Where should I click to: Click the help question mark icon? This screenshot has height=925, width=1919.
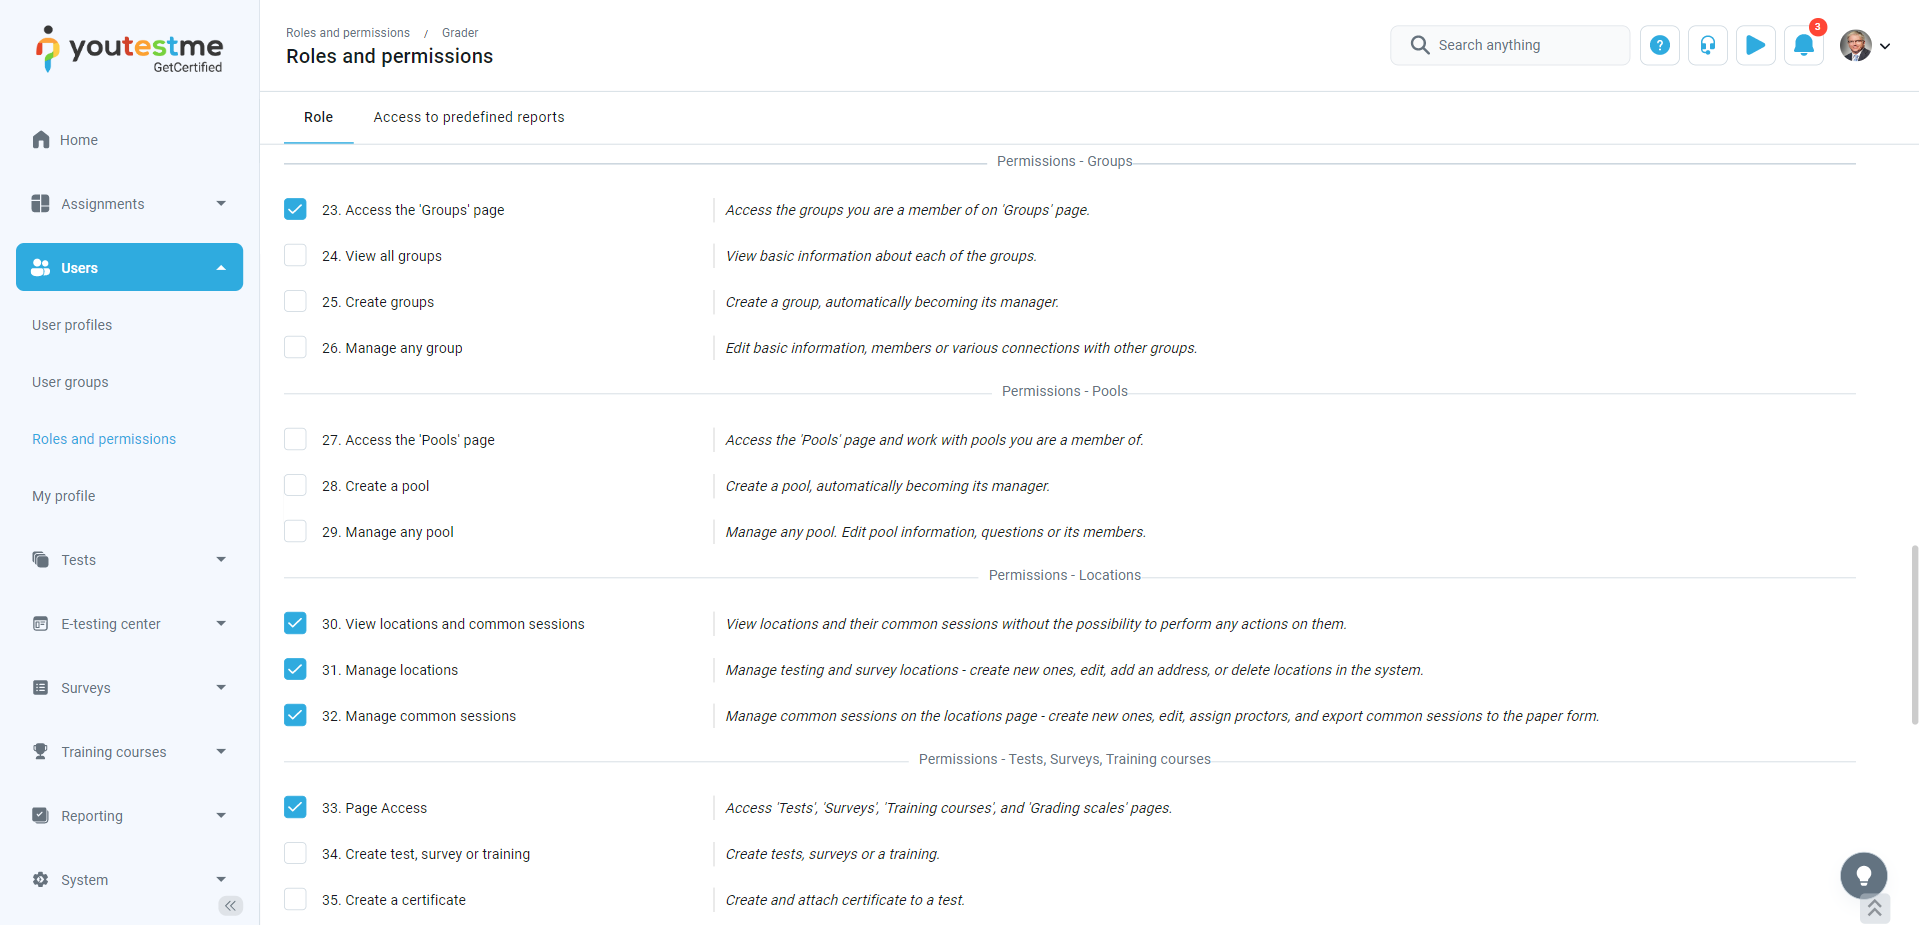(1659, 45)
